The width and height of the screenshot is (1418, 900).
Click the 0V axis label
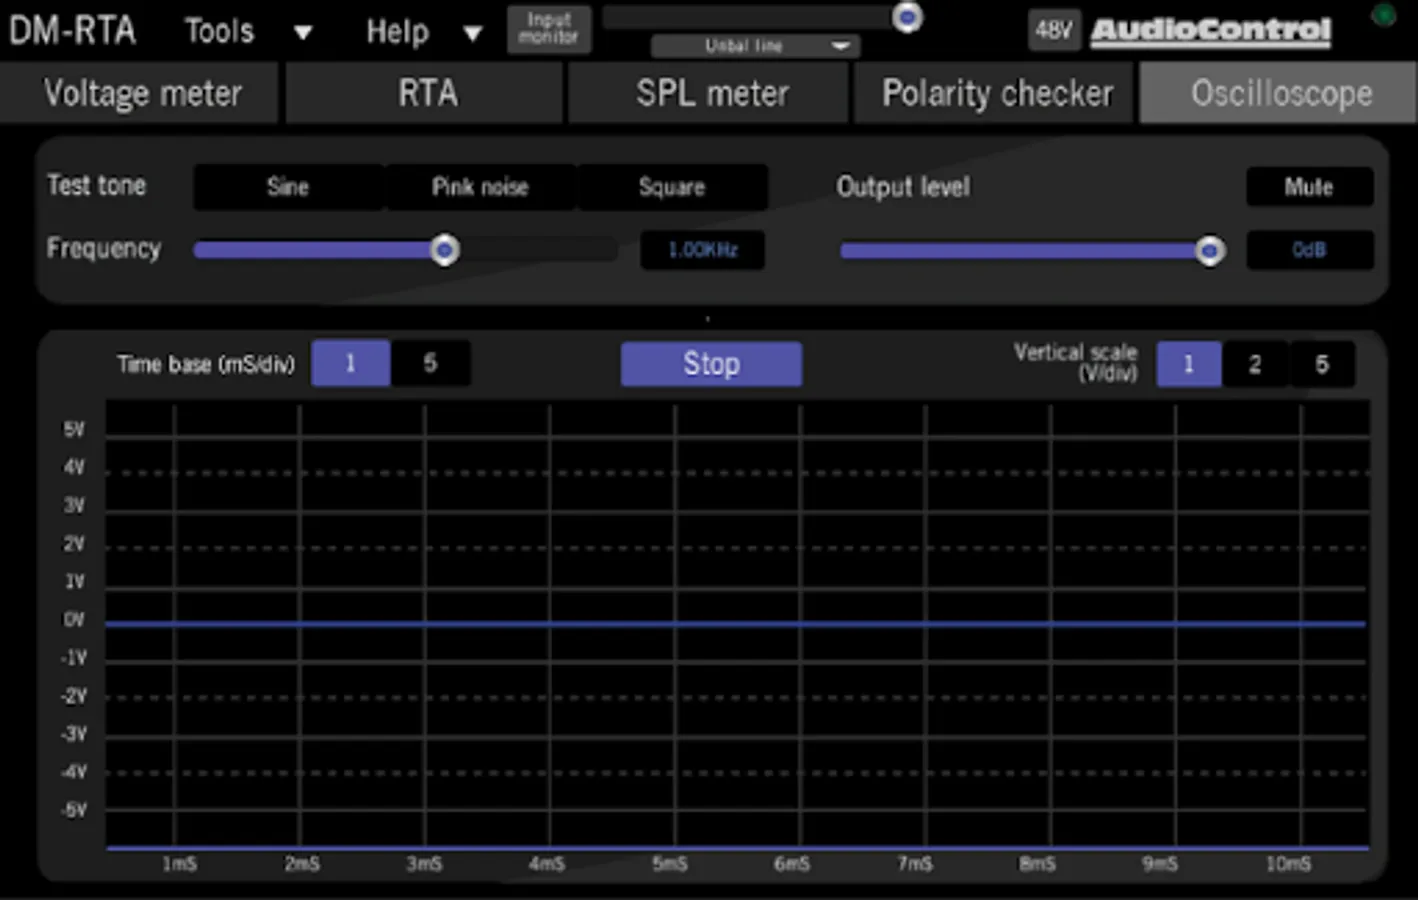tap(74, 620)
